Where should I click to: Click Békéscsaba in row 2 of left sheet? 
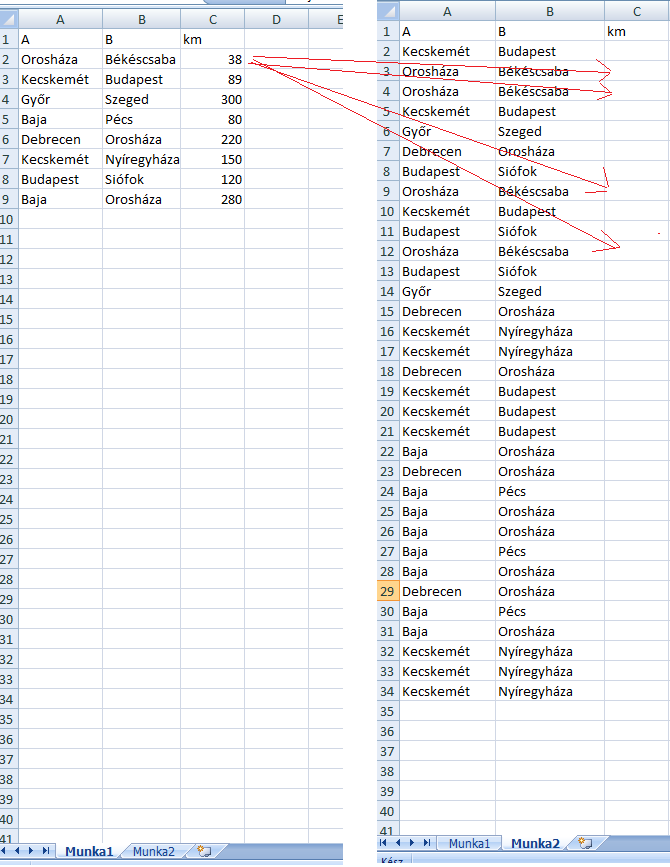(142, 59)
